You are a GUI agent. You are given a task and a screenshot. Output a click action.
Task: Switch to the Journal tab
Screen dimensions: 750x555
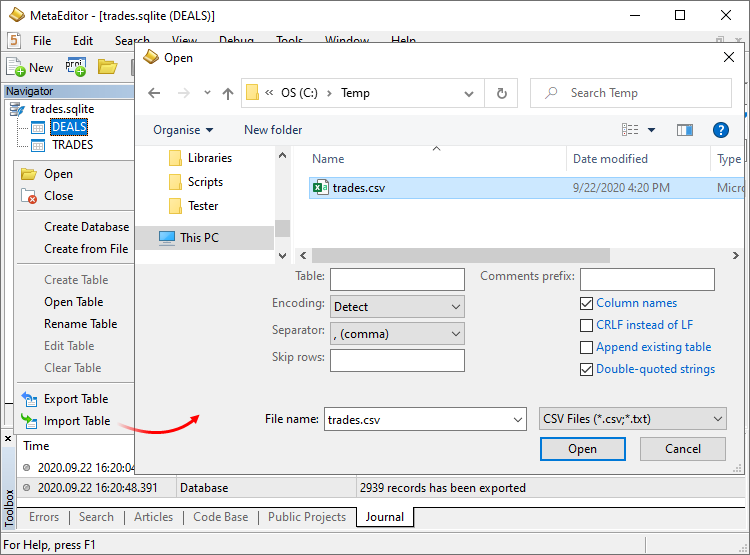(385, 517)
